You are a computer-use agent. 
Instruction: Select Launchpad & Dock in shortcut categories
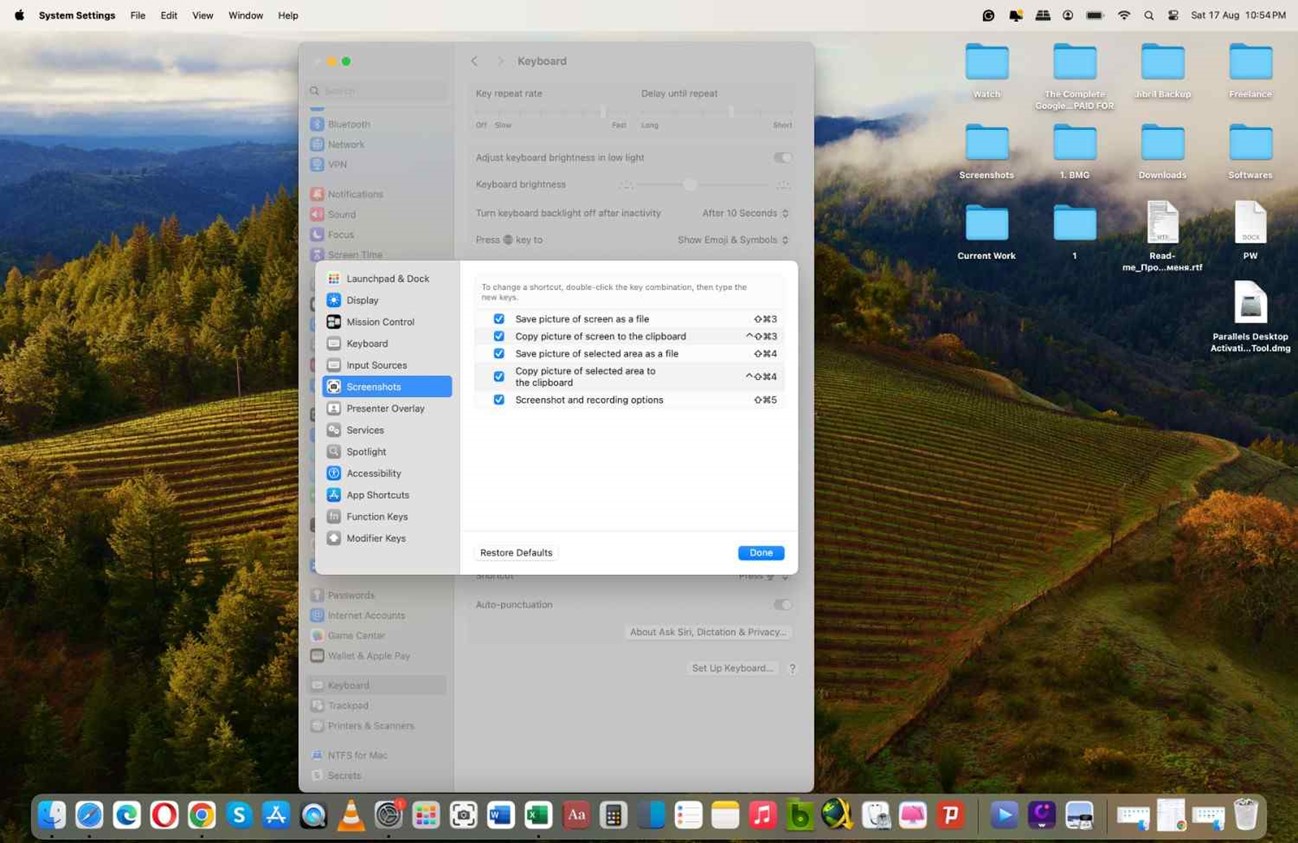(387, 279)
